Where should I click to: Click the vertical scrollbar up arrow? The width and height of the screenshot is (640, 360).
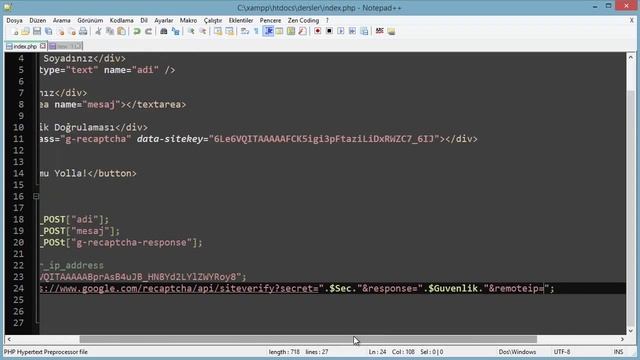tap(631, 57)
